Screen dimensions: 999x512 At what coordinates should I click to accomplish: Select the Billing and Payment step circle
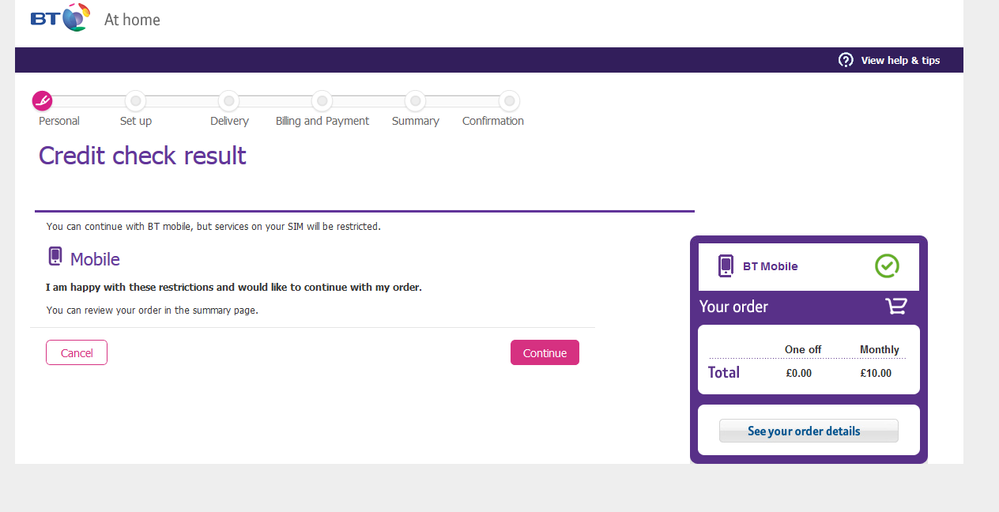[x=321, y=100]
